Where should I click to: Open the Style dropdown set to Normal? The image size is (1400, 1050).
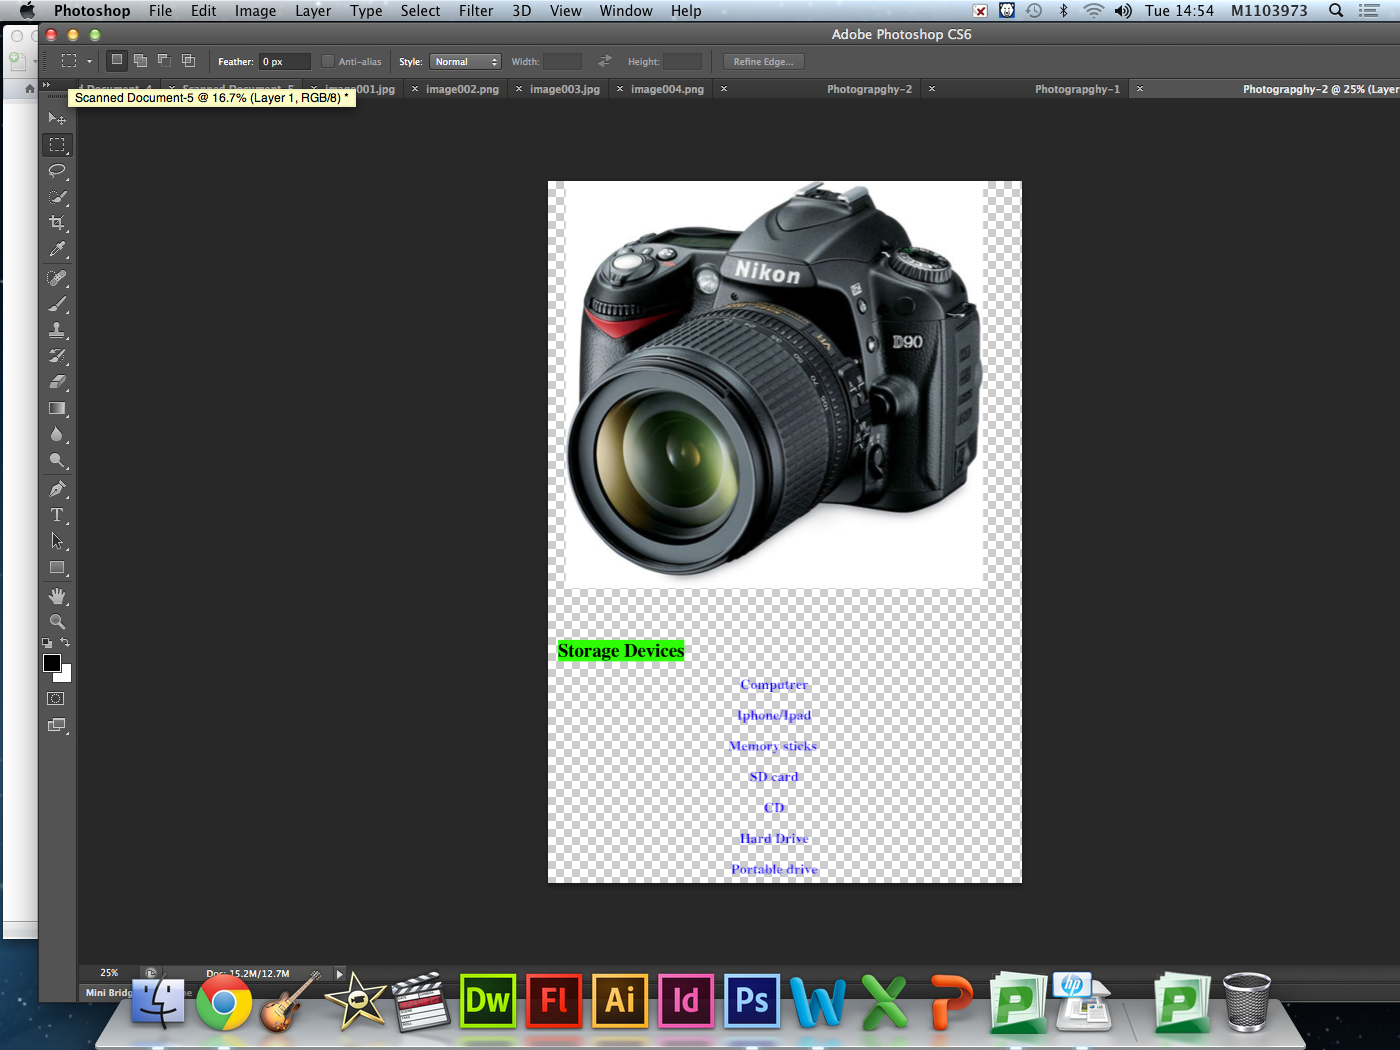(465, 62)
